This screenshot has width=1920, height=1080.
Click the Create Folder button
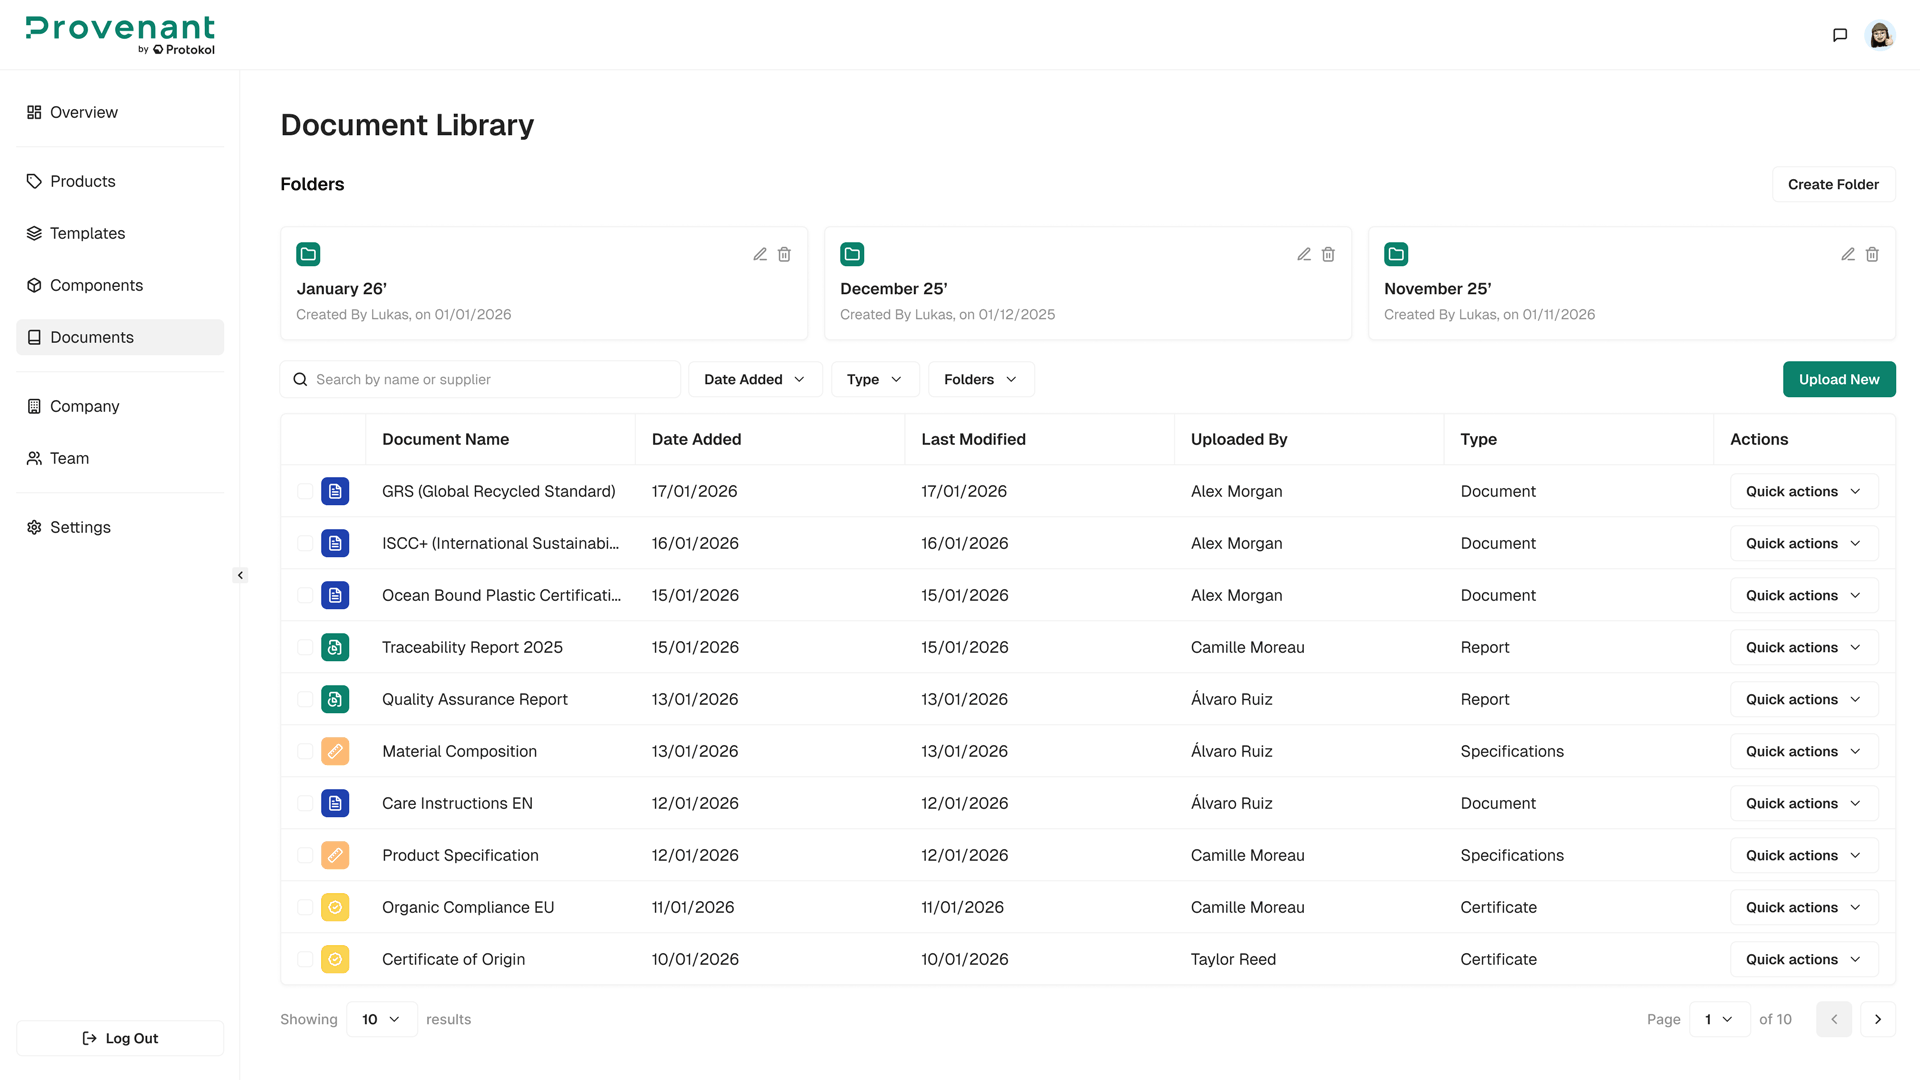click(1833, 184)
